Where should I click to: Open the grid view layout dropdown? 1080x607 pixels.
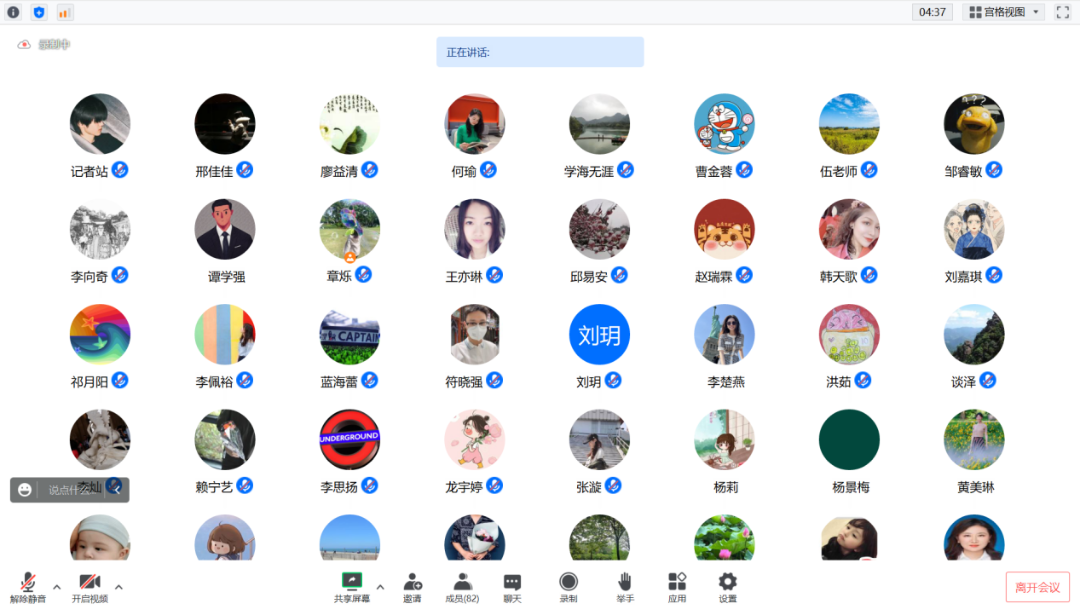pos(1004,12)
